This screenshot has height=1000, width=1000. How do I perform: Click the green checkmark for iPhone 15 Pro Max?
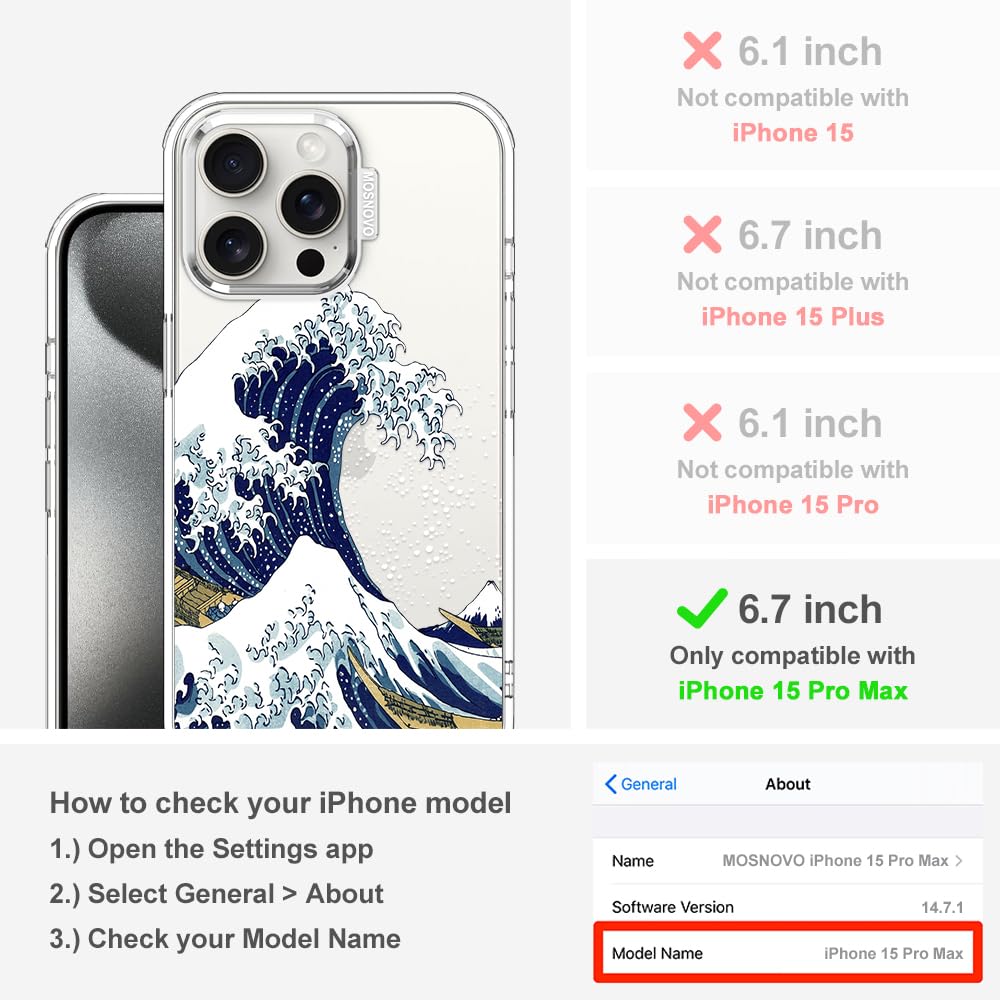702,608
